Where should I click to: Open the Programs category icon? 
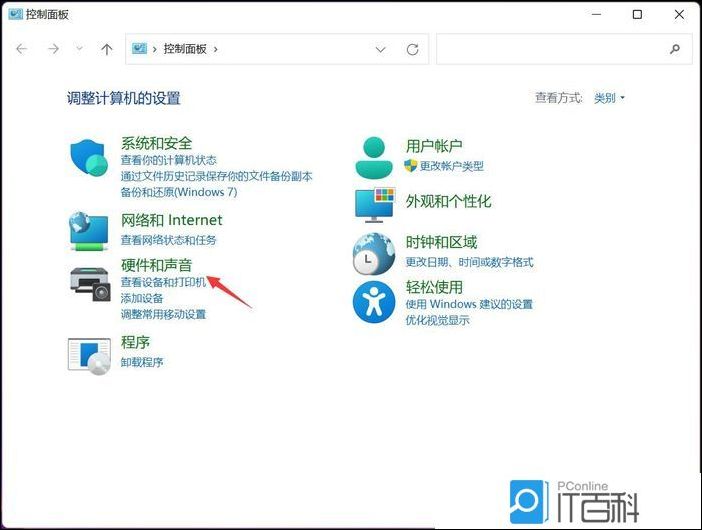click(89, 354)
